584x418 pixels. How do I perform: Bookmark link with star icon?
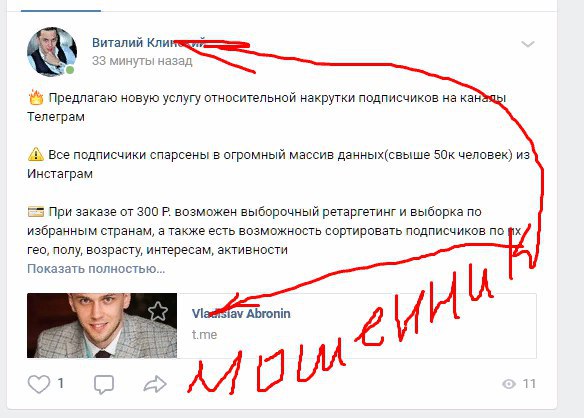158,311
